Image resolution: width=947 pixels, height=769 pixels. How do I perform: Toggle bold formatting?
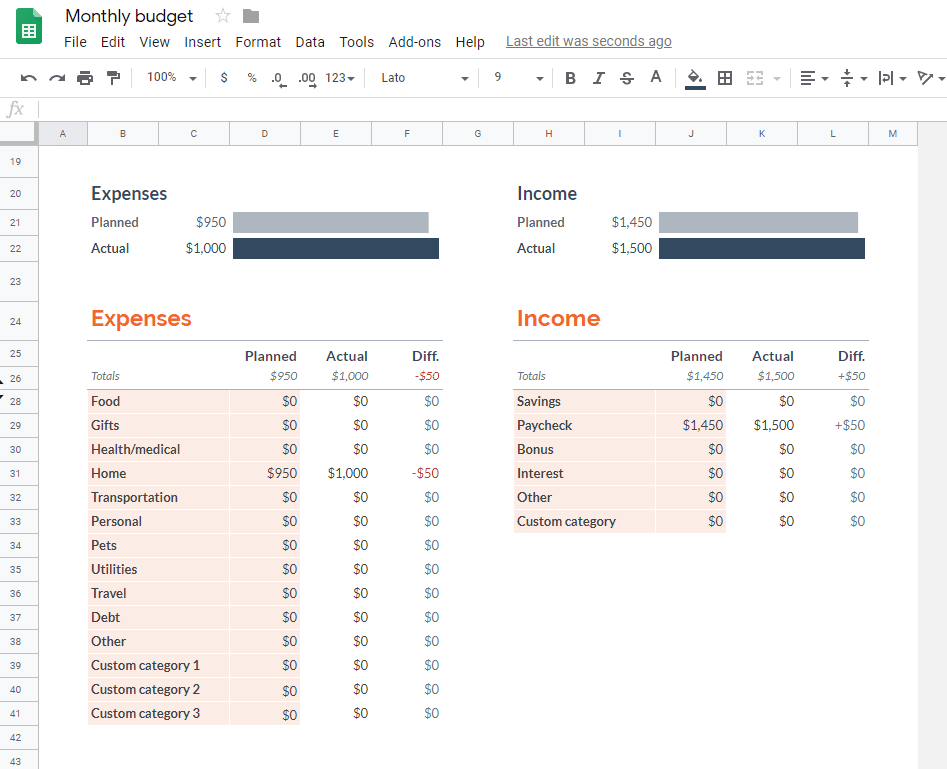click(570, 78)
